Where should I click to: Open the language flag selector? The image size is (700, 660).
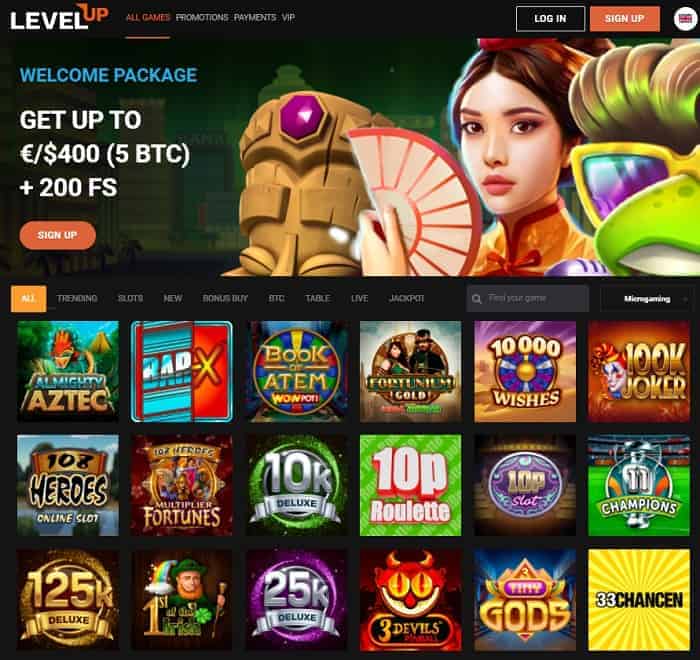(685, 19)
